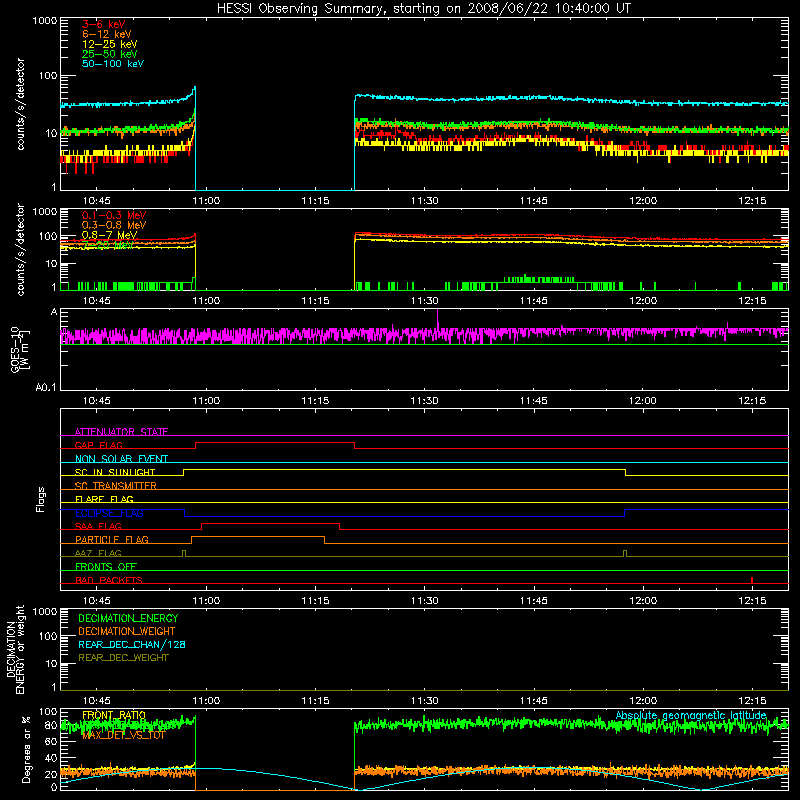Click the Degrees or % axis title
This screenshot has width=800, height=800.
coord(26,749)
